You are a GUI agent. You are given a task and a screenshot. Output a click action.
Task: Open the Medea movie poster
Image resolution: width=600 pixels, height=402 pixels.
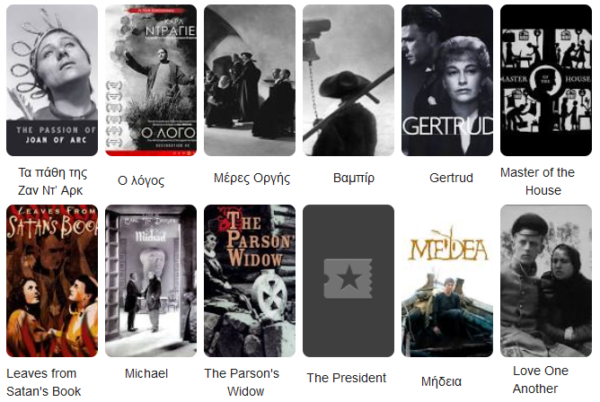pos(447,281)
